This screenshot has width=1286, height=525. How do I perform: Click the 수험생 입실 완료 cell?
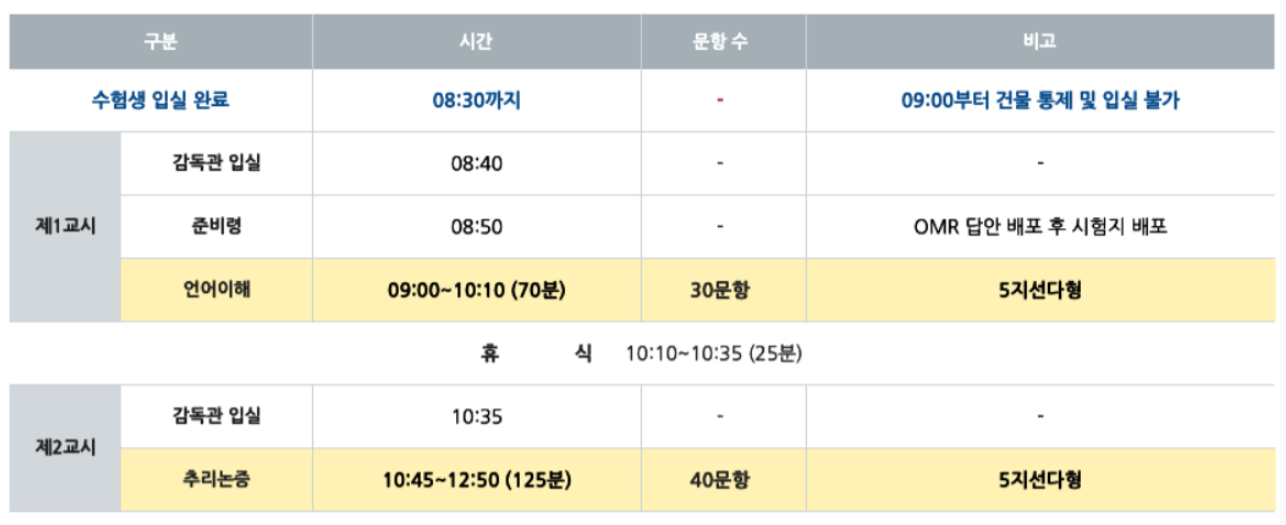click(x=160, y=101)
